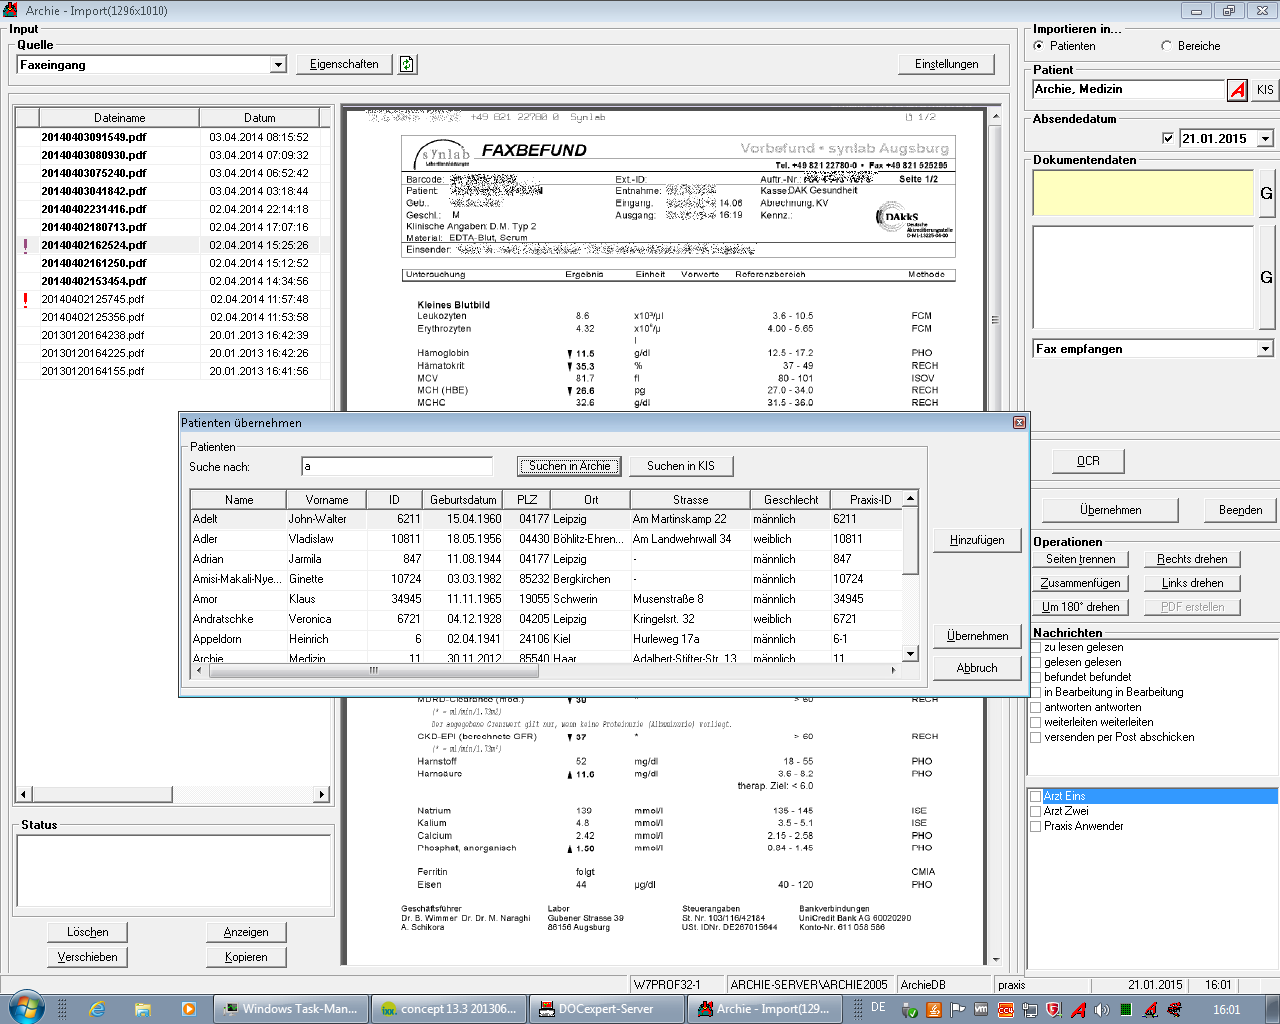Click the Suchen in KIS button

[x=680, y=466]
